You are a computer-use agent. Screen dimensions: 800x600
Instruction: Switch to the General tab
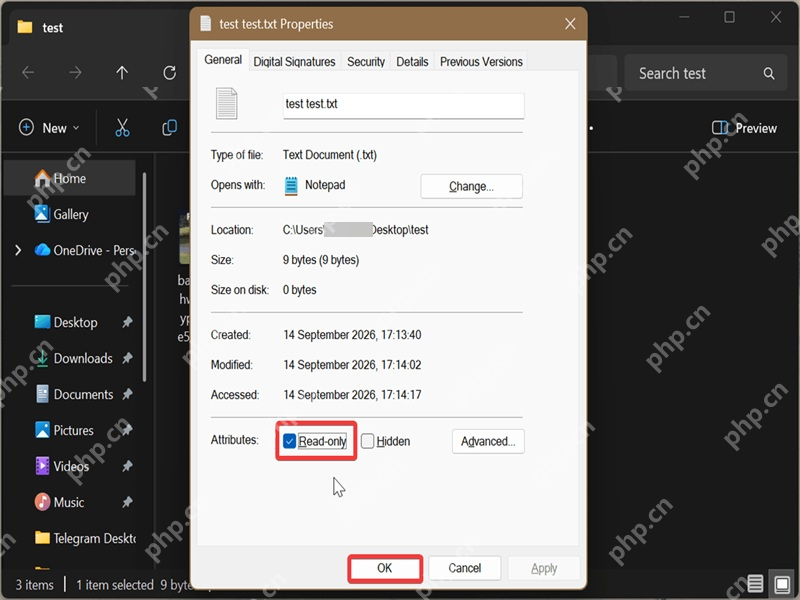coord(223,60)
